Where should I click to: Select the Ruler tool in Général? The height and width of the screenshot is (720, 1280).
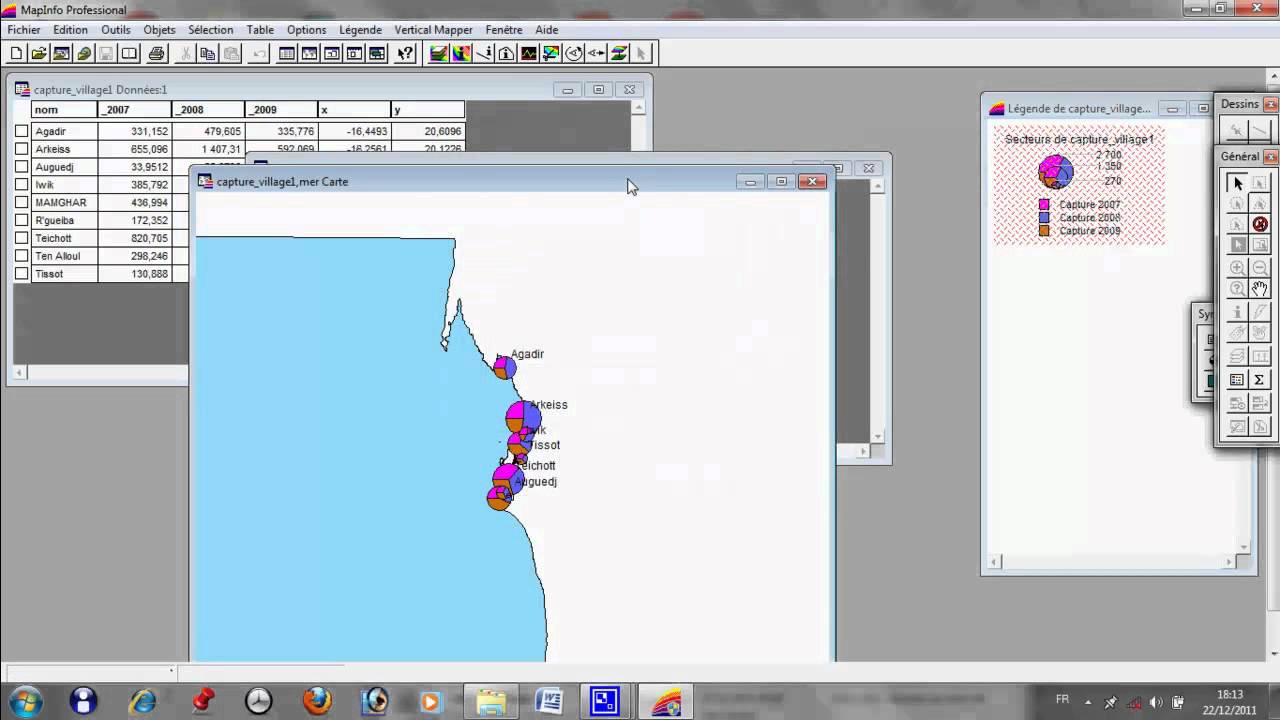(1259, 356)
